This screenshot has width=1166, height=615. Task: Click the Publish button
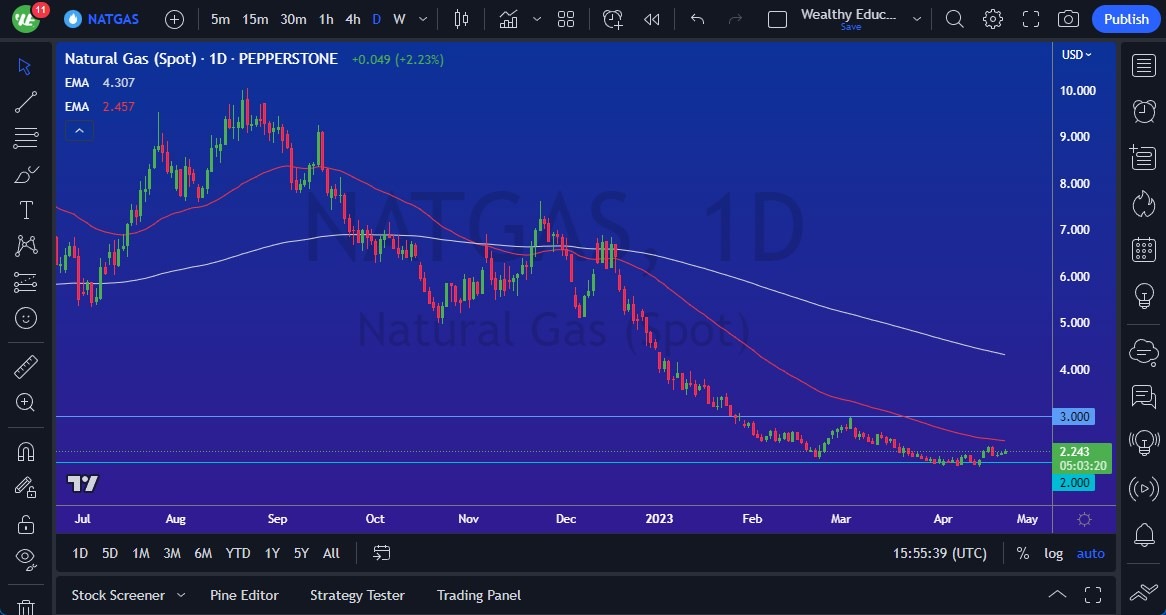(x=1126, y=19)
